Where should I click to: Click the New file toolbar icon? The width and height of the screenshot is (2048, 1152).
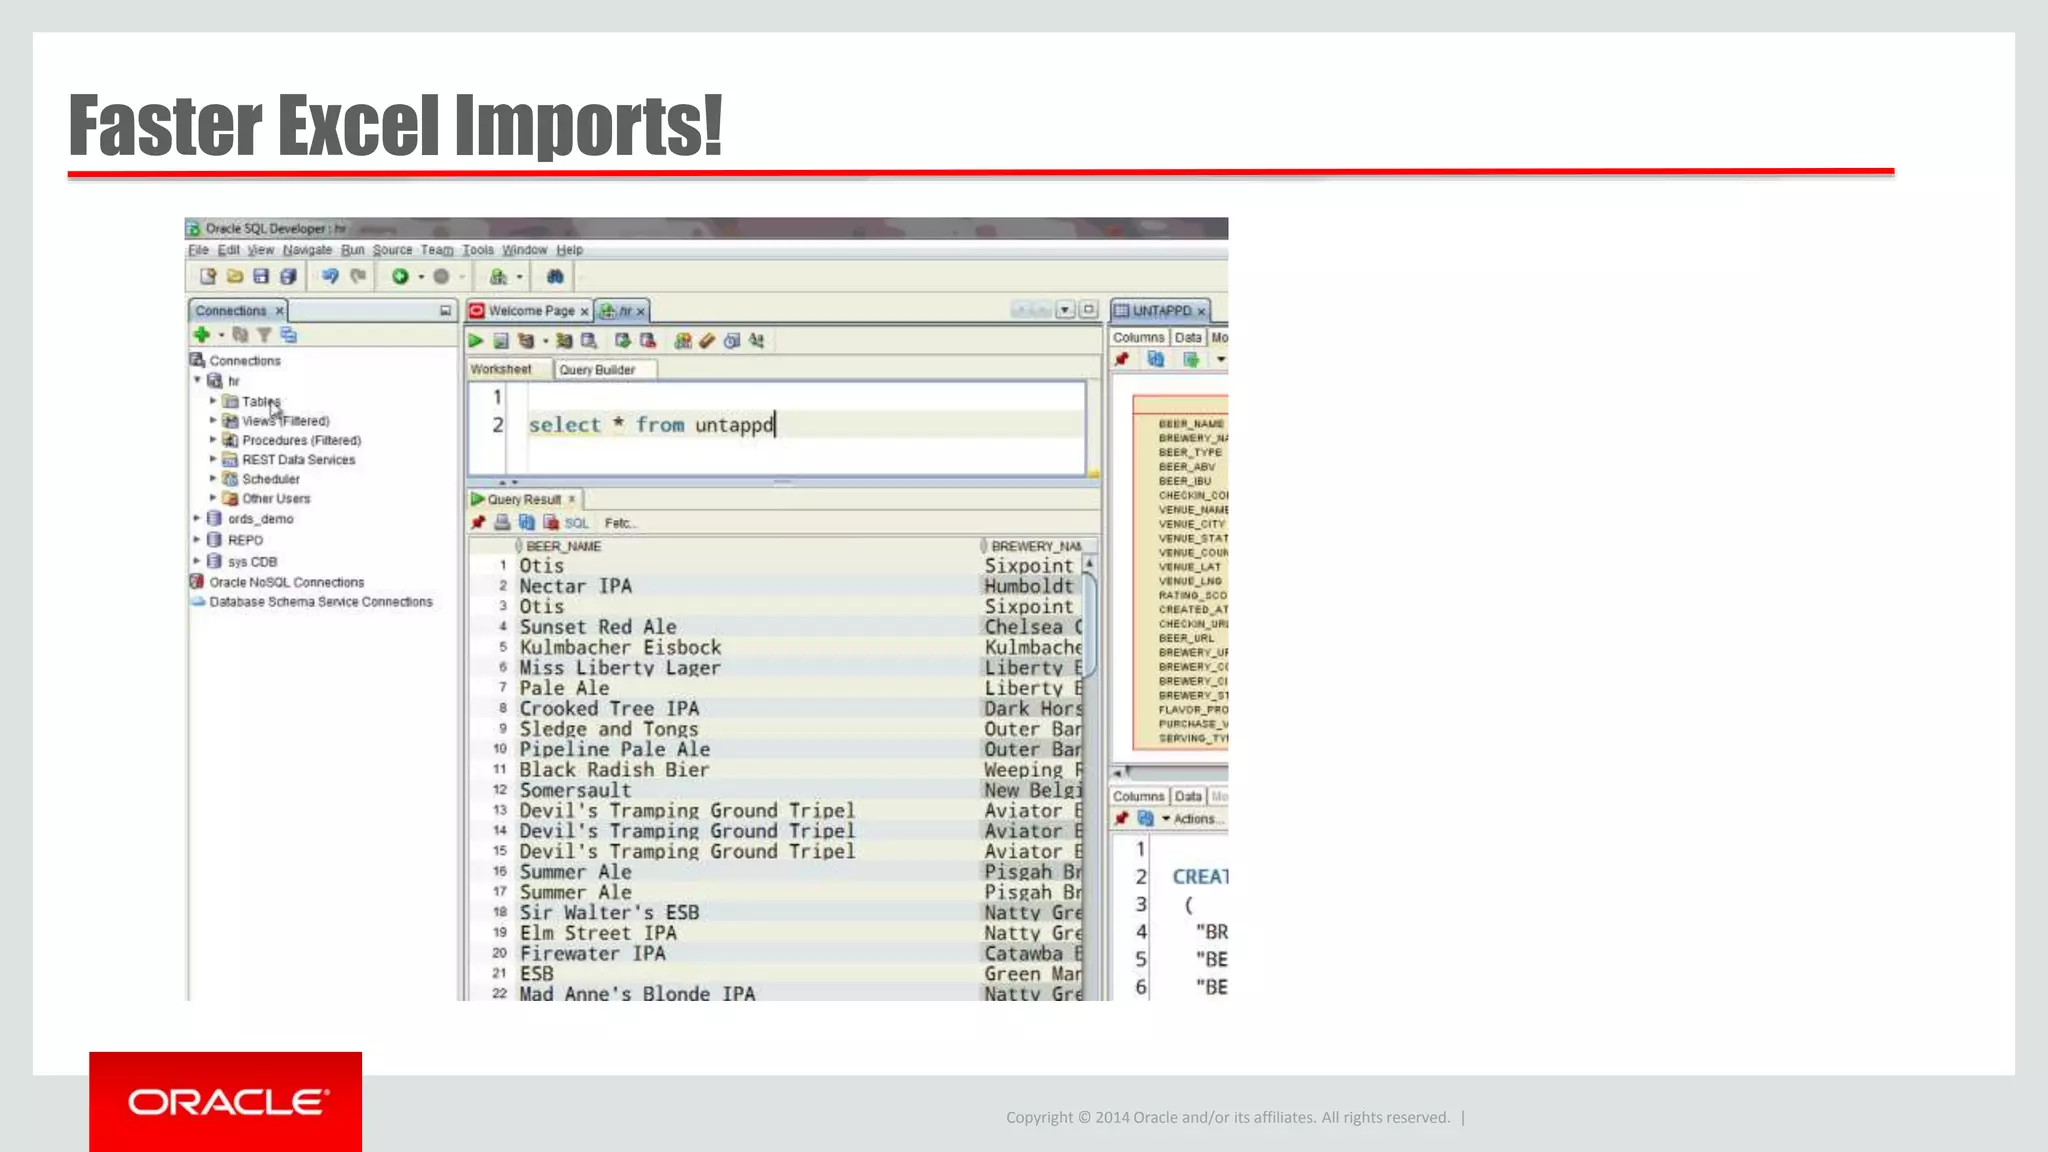tap(208, 277)
